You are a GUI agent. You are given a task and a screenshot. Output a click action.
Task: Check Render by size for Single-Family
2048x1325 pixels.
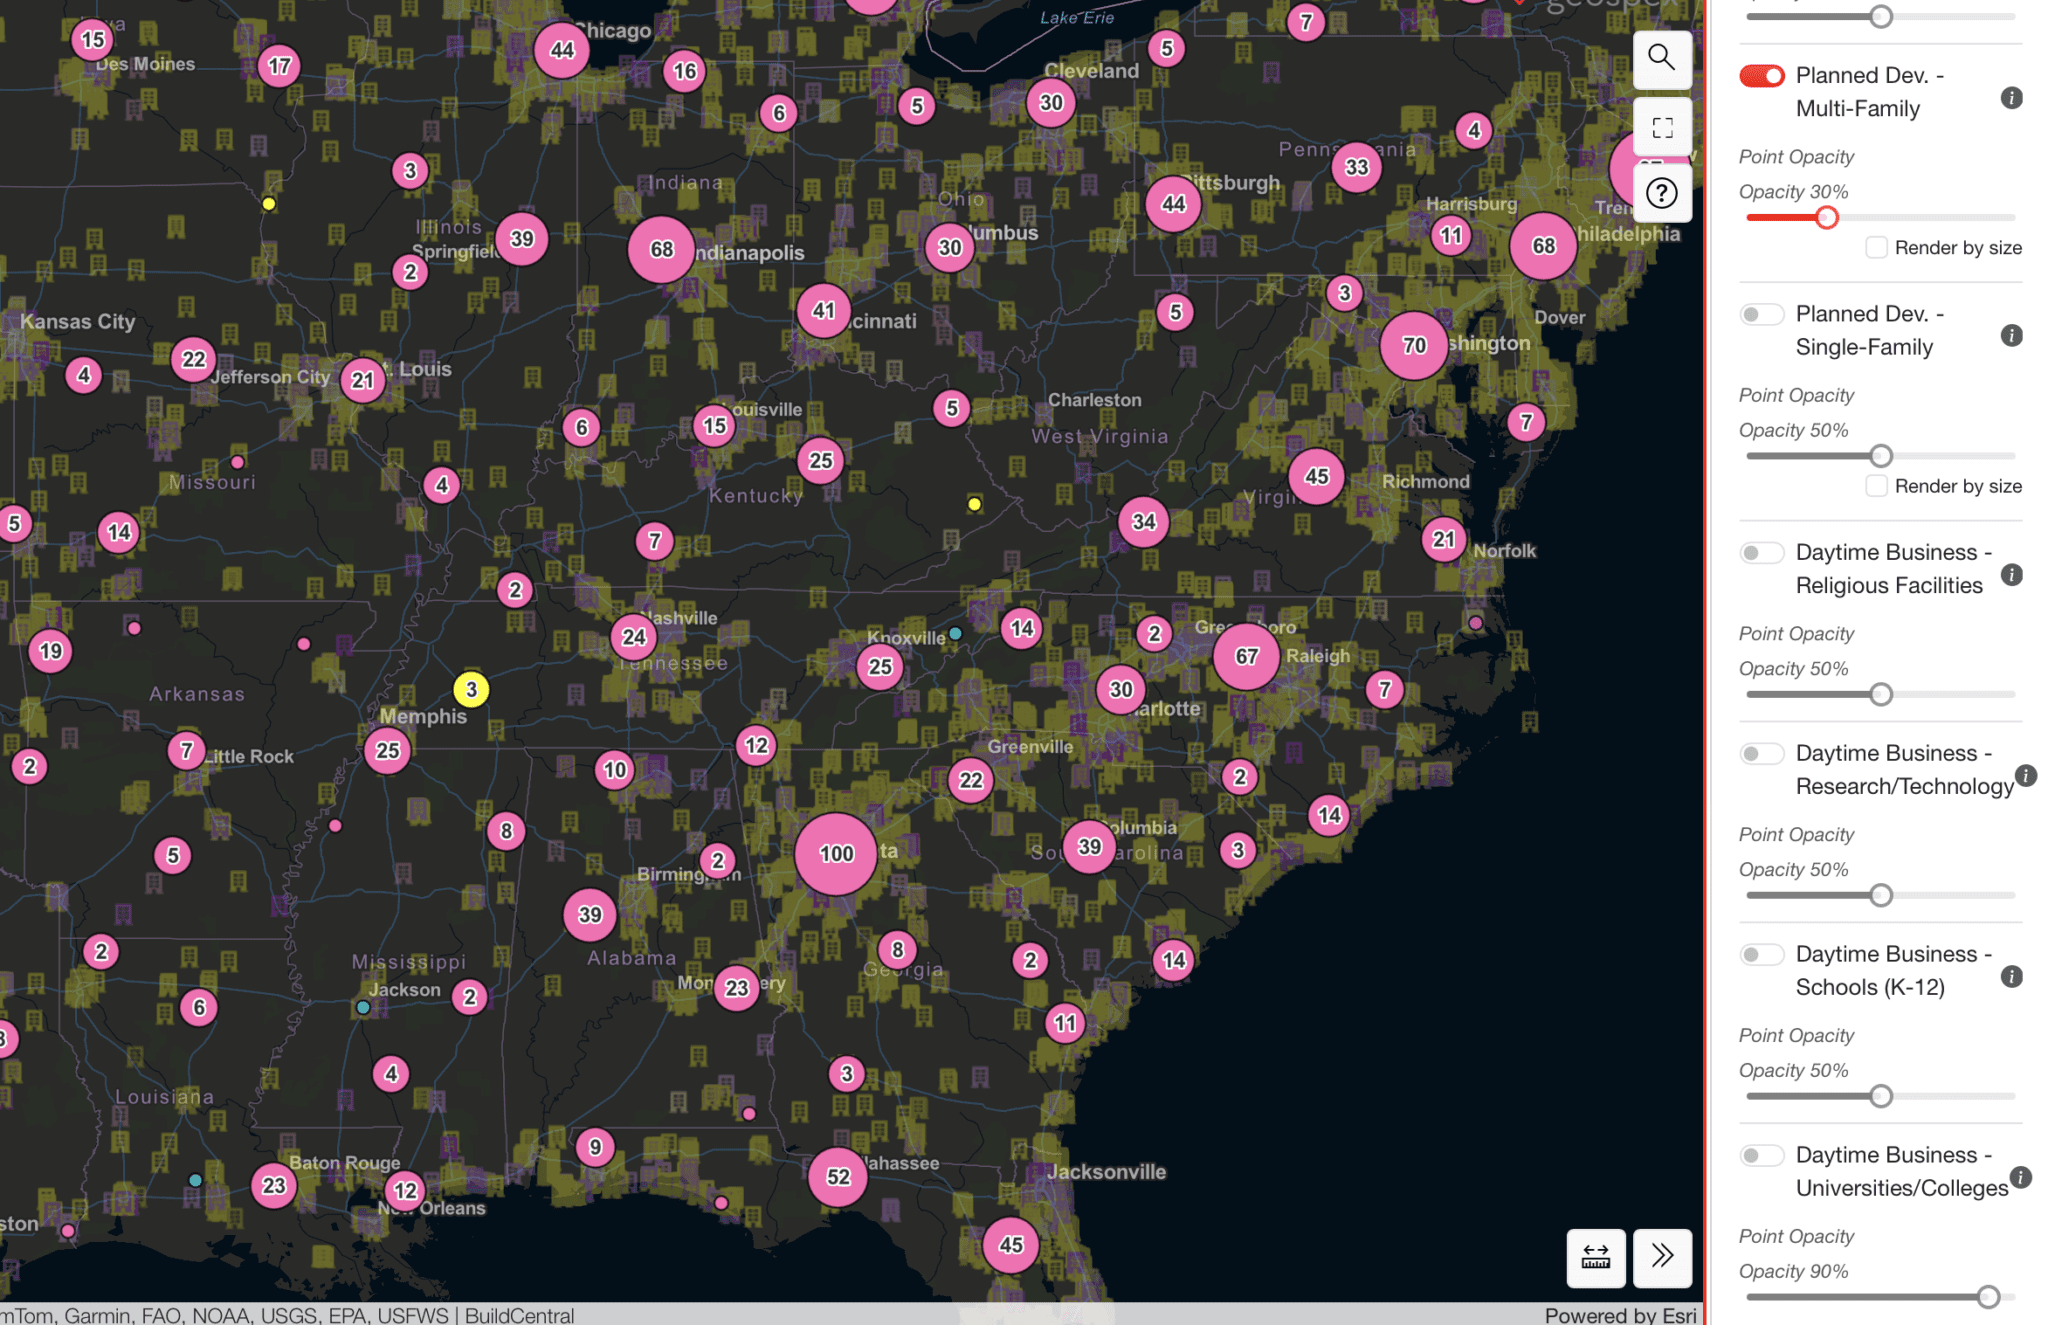1876,486
